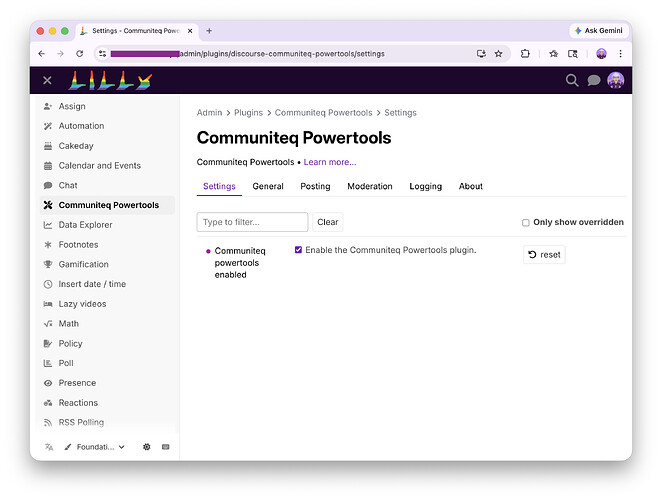Open the Footnotes plugin in sidebar
This screenshot has width=662, height=499.
pos(107,244)
